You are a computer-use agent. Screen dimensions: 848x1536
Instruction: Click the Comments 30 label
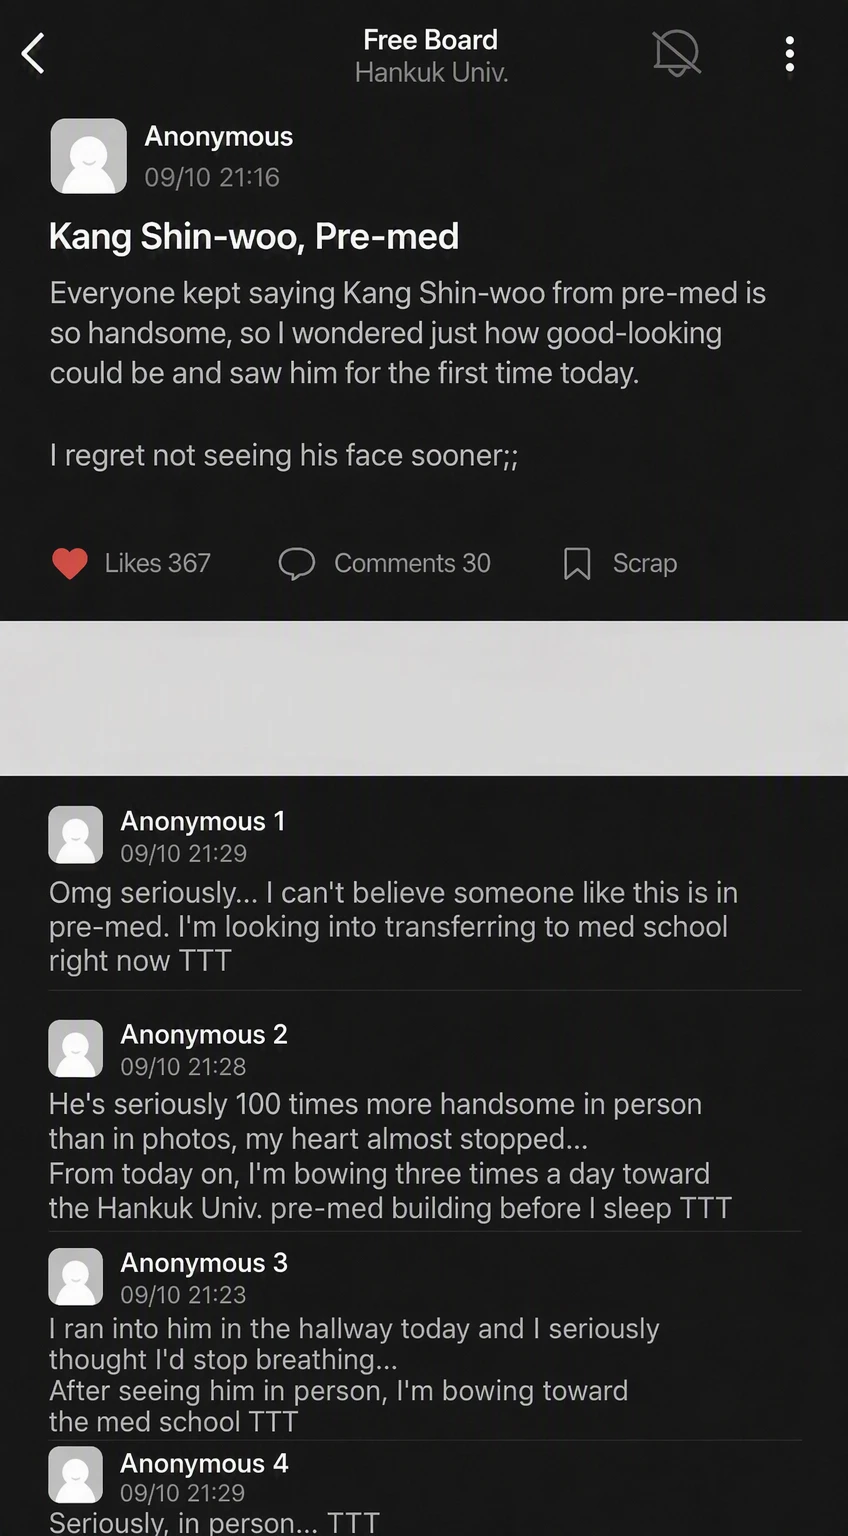(x=412, y=563)
